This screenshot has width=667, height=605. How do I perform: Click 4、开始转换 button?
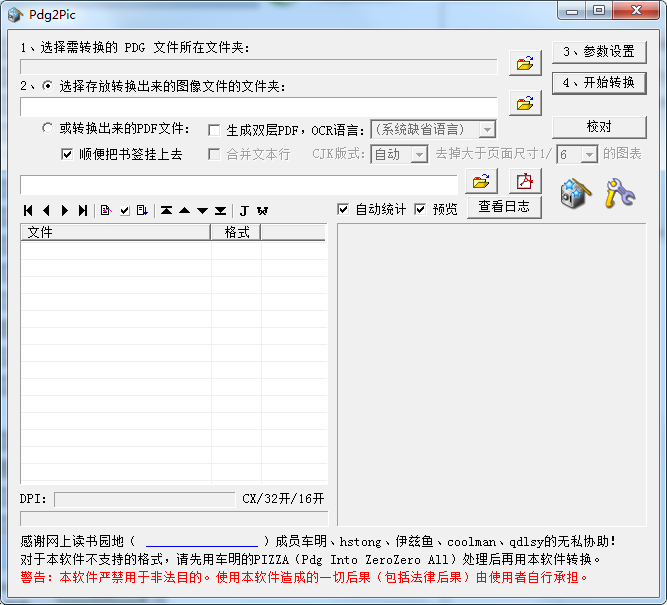pos(599,83)
